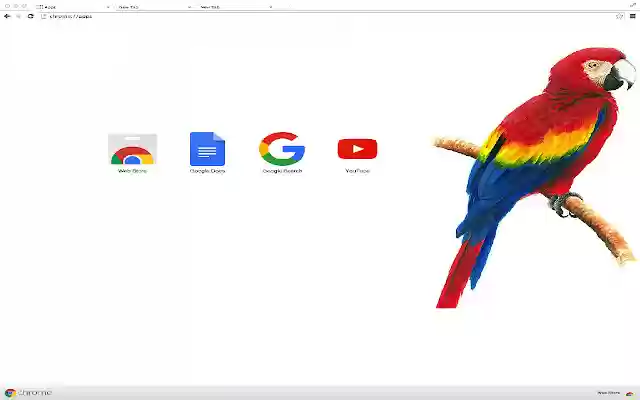This screenshot has width=640, height=400.
Task: Launch the Google Docs app
Action: click(207, 153)
